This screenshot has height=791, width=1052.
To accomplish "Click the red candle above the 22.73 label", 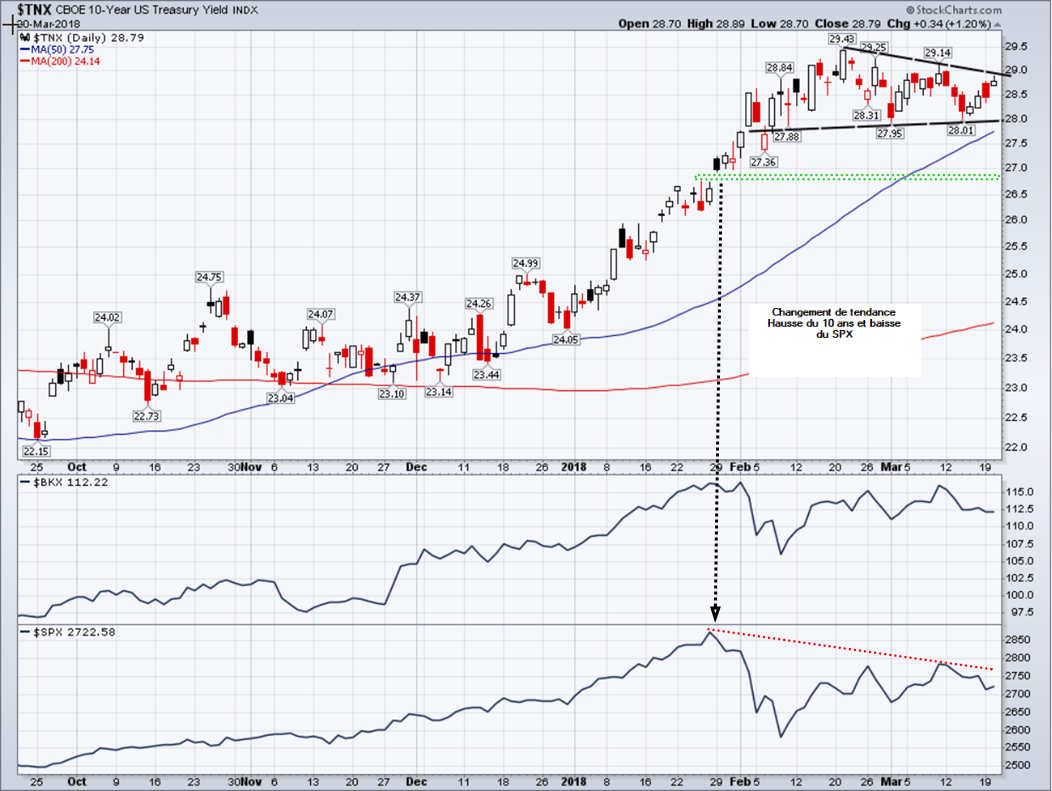I will pyautogui.click(x=148, y=386).
